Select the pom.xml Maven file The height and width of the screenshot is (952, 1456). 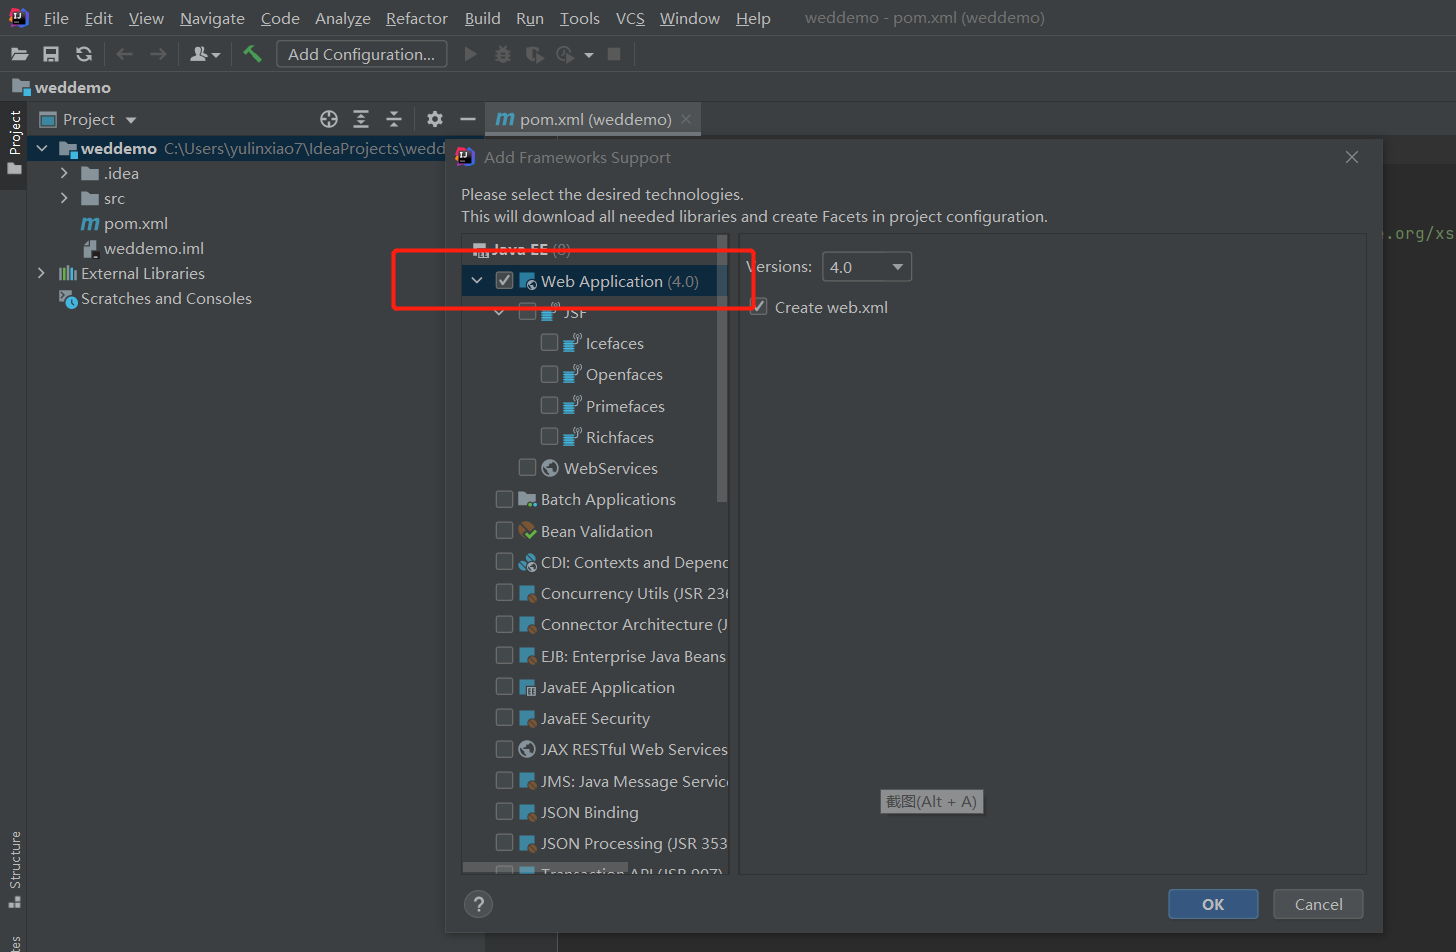124,223
